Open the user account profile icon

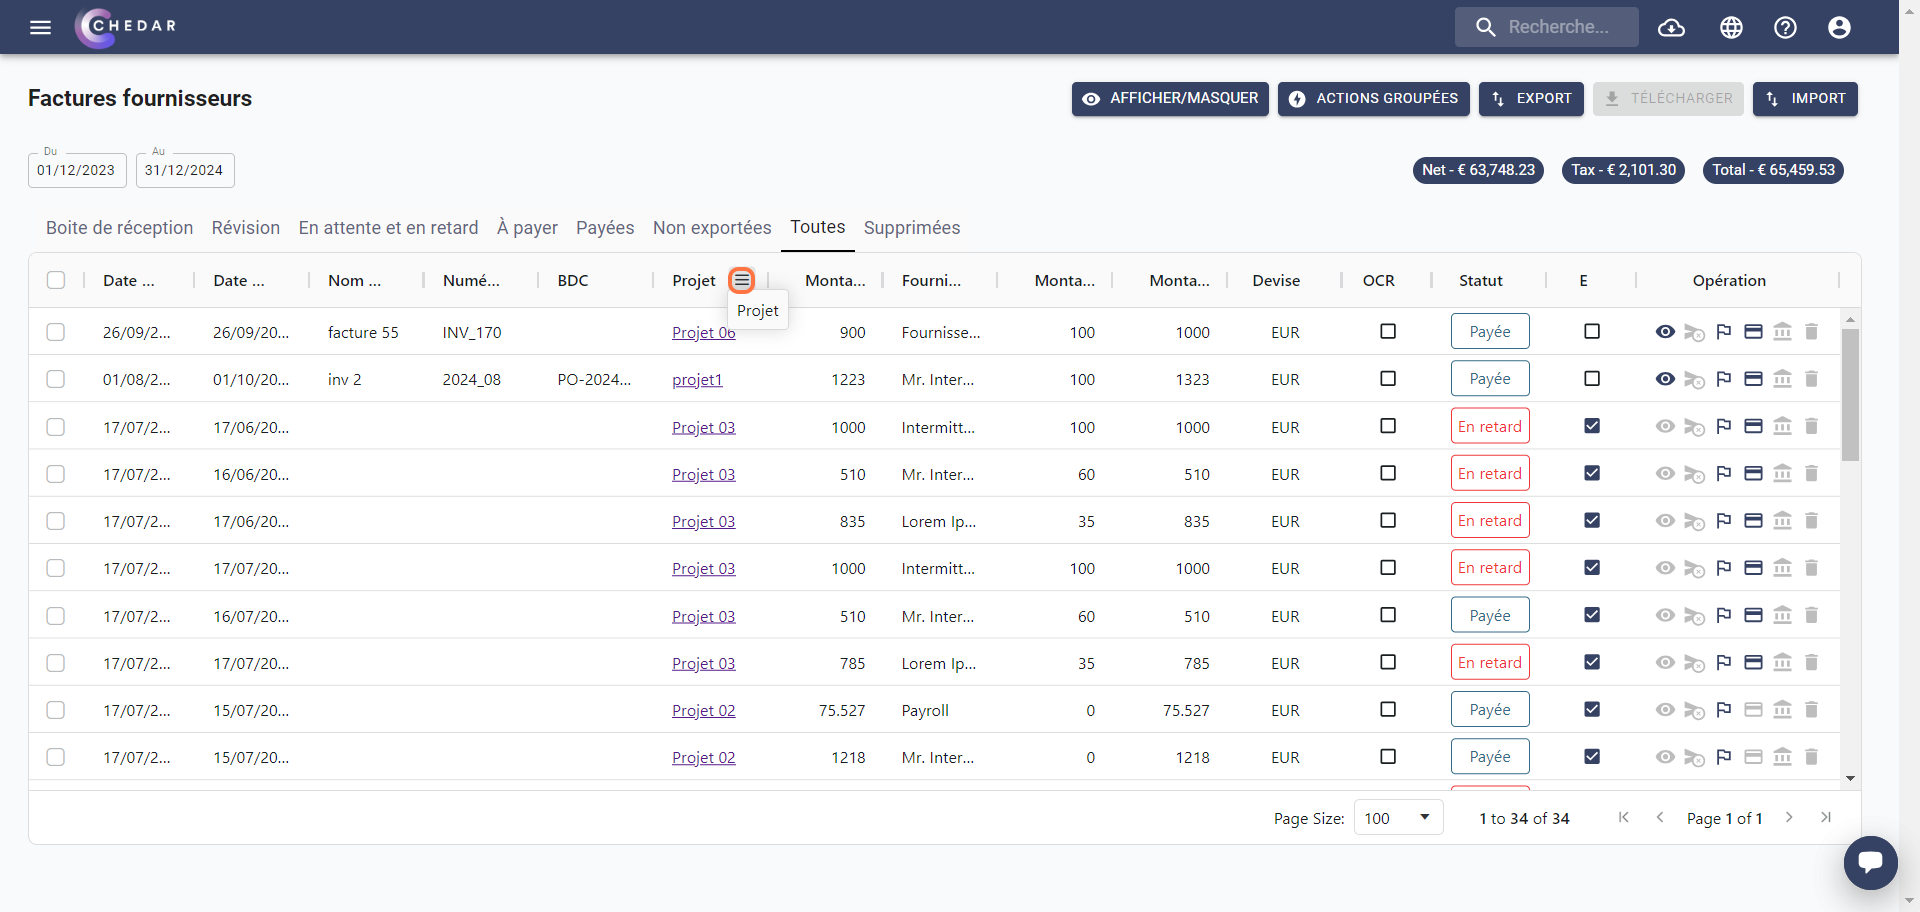(x=1839, y=27)
